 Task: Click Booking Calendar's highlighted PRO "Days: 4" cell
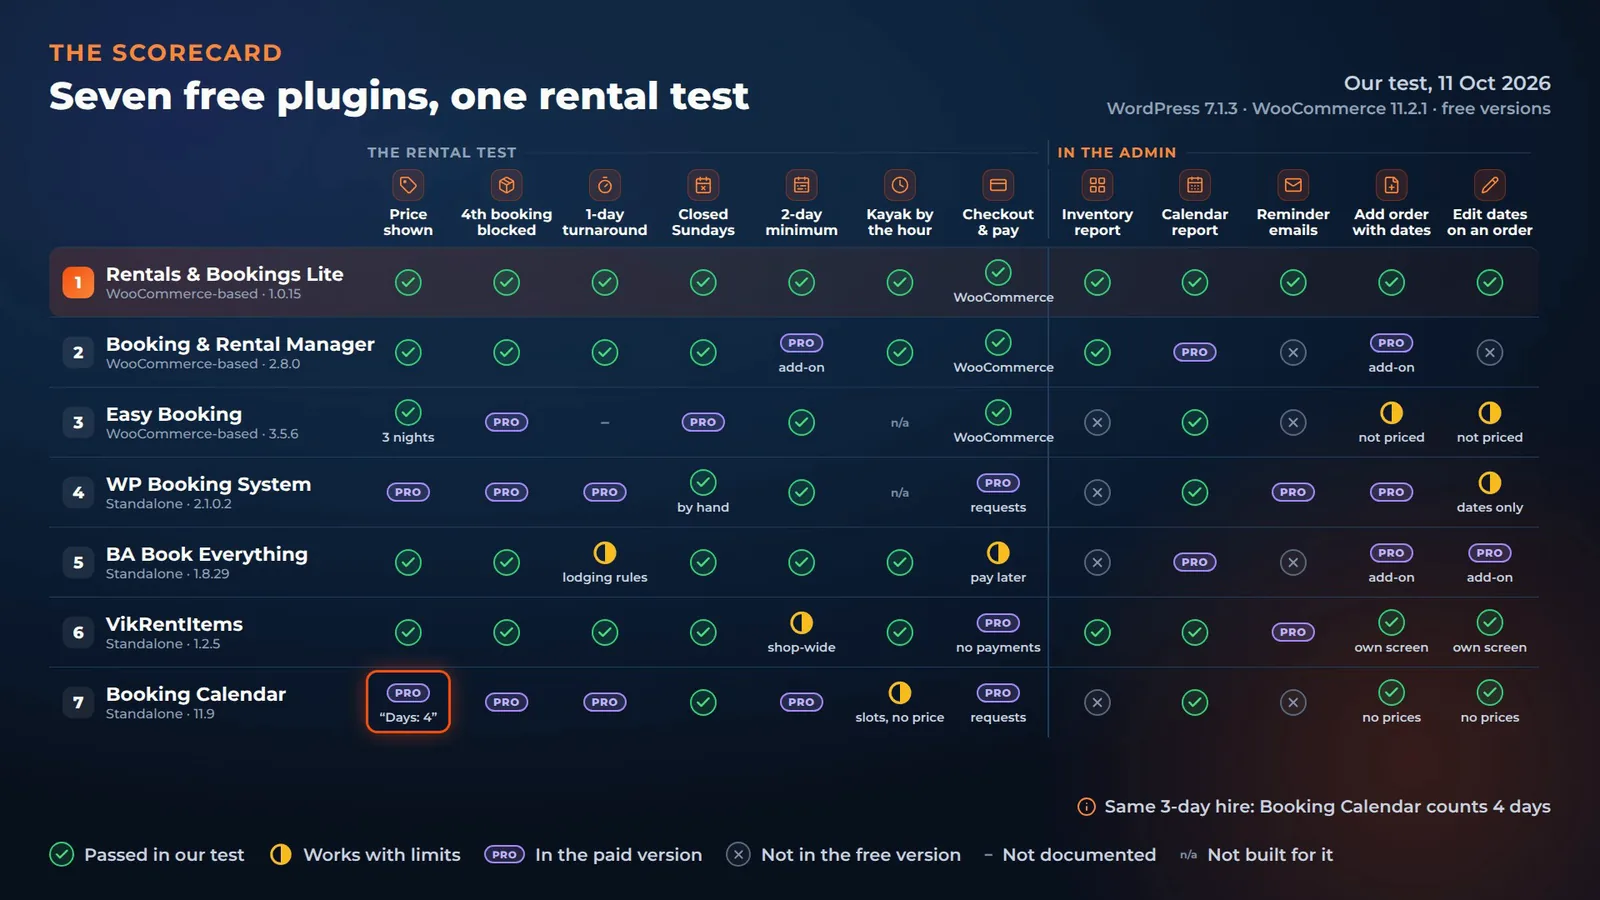point(408,702)
